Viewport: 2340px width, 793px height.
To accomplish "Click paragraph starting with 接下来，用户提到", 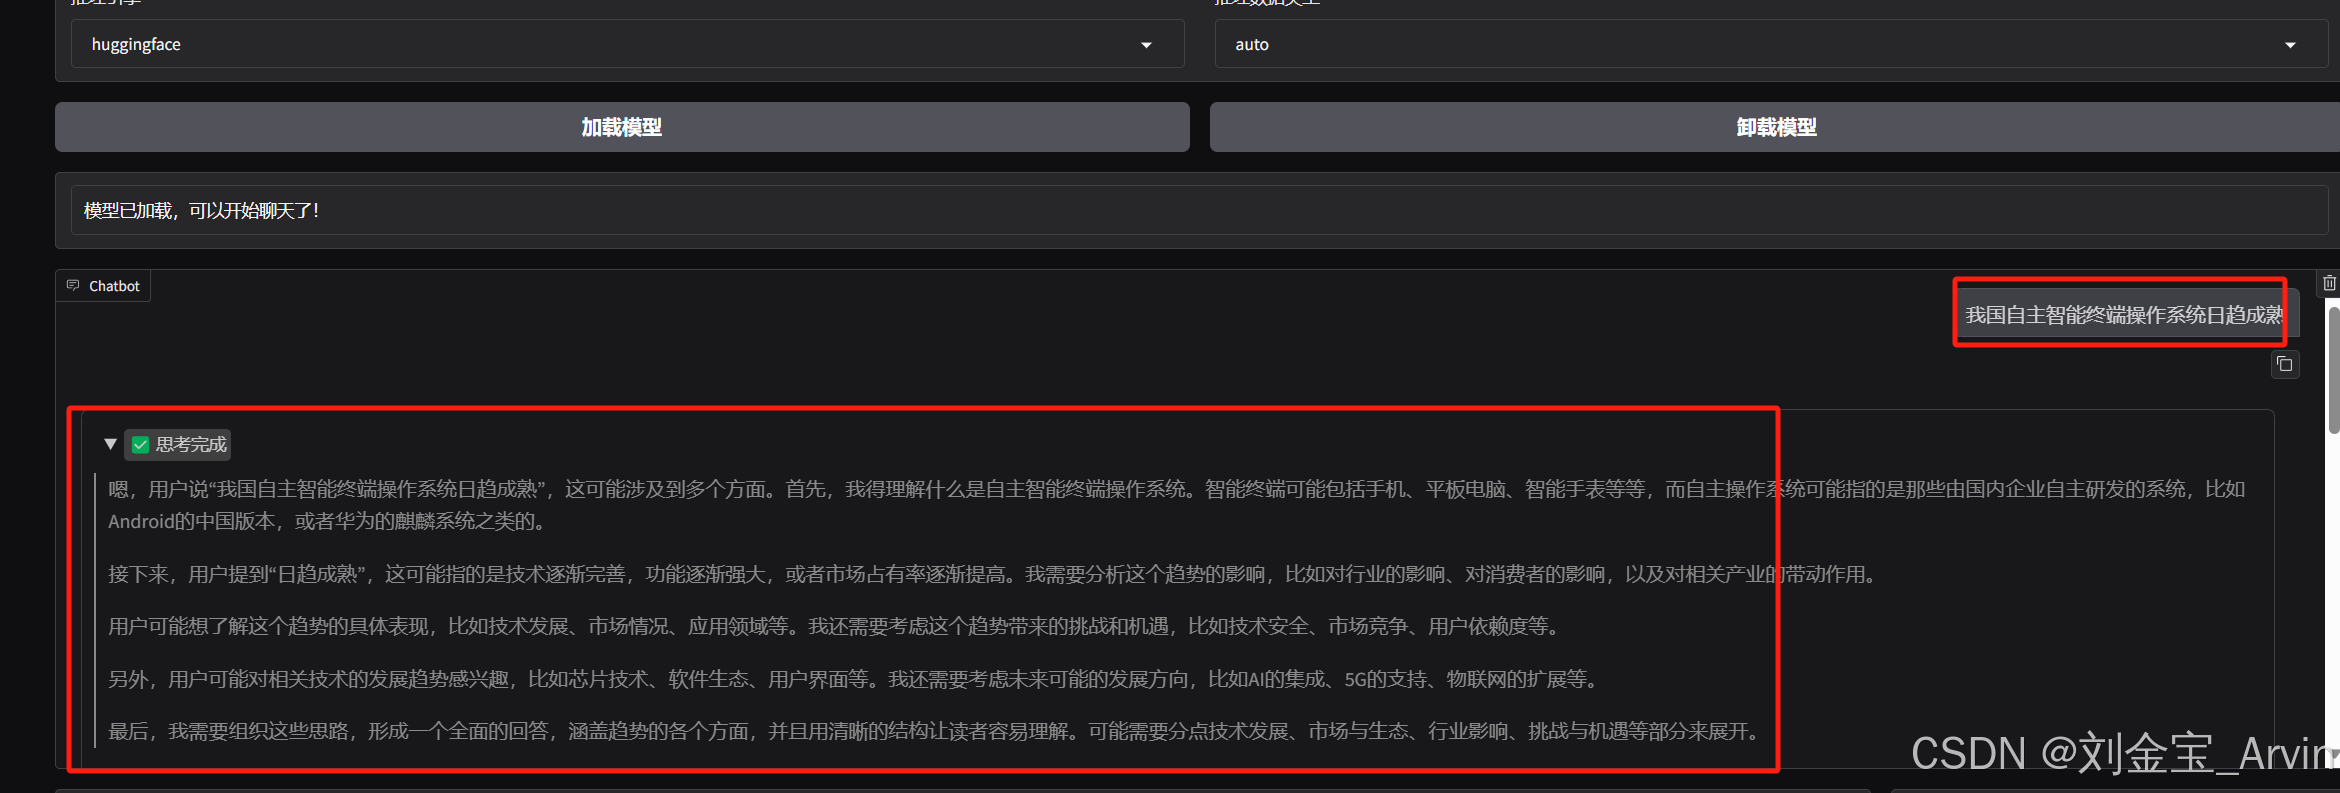I will point(995,574).
